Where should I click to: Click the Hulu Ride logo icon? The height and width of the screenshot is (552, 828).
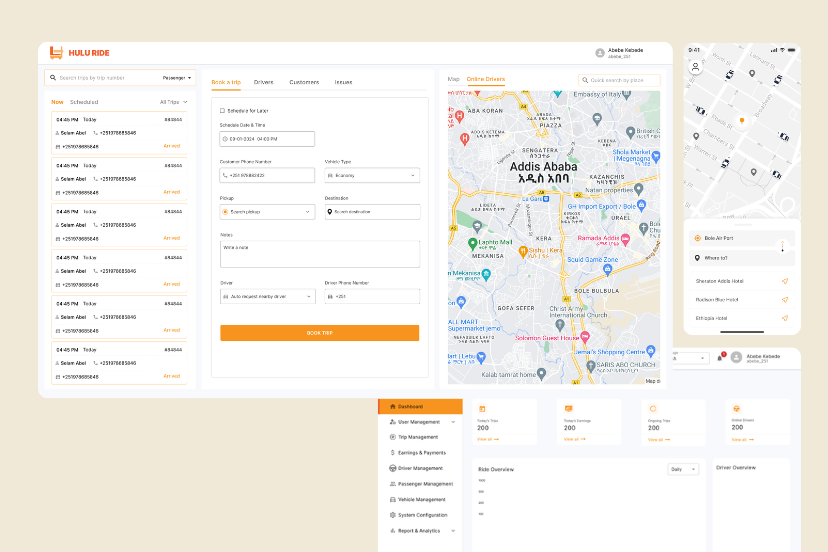click(56, 52)
